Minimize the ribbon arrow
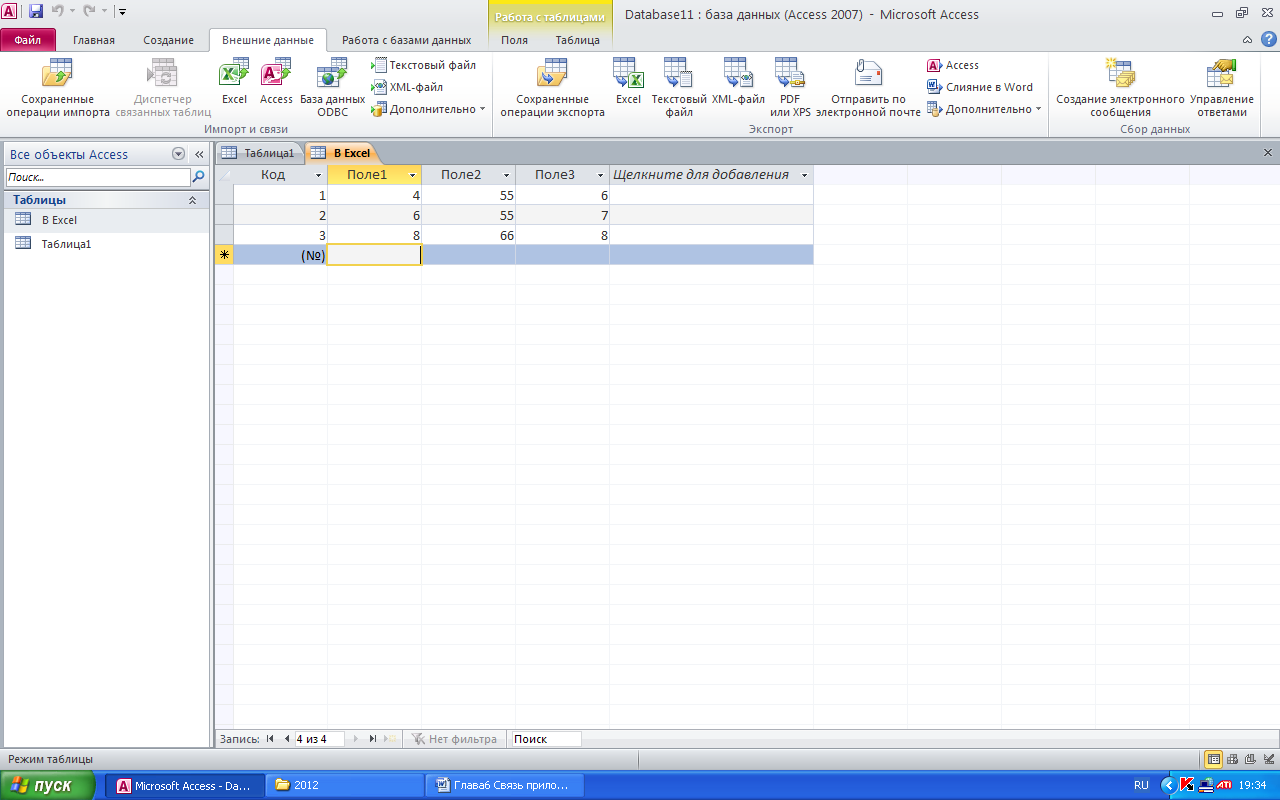Image resolution: width=1280 pixels, height=800 pixels. (x=1247, y=40)
